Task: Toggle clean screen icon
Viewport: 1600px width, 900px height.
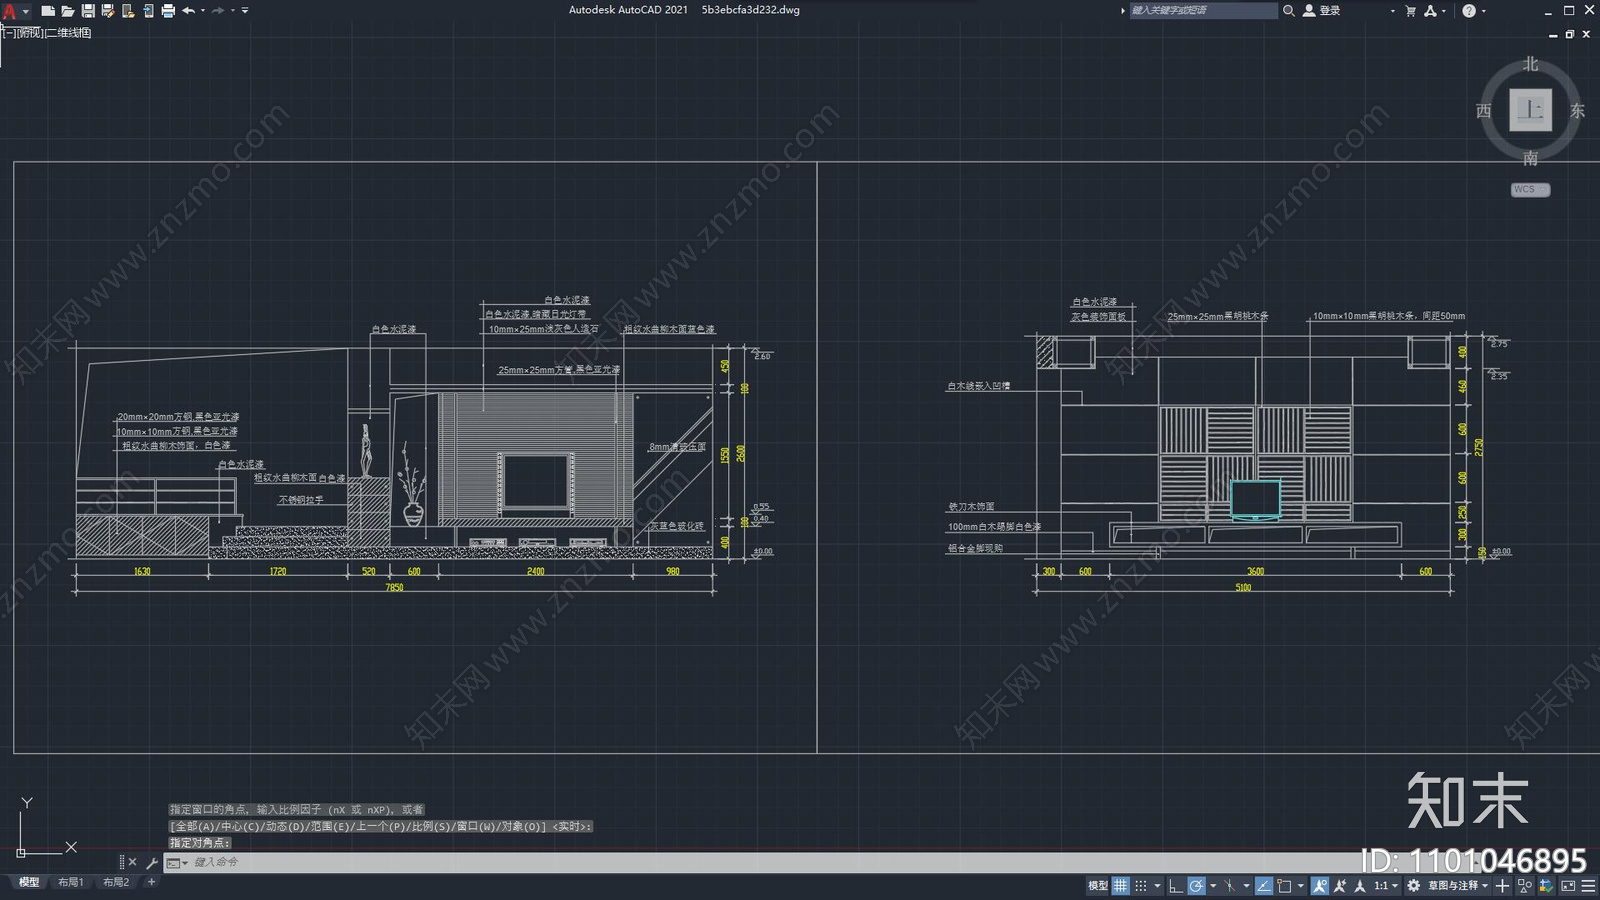Action: tap(1568, 886)
